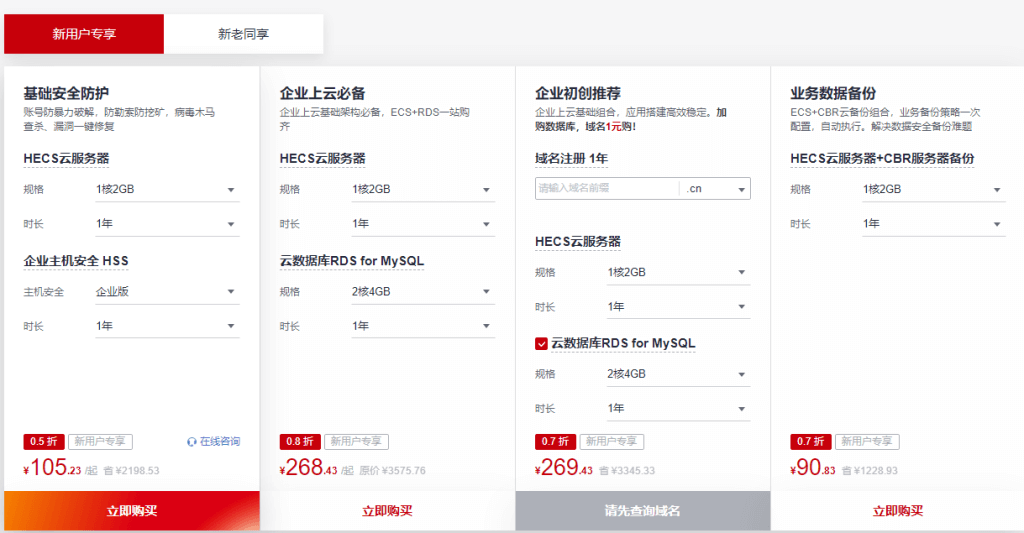Click the ¥90.83 price
The image size is (1024, 533).
pyautogui.click(x=812, y=468)
